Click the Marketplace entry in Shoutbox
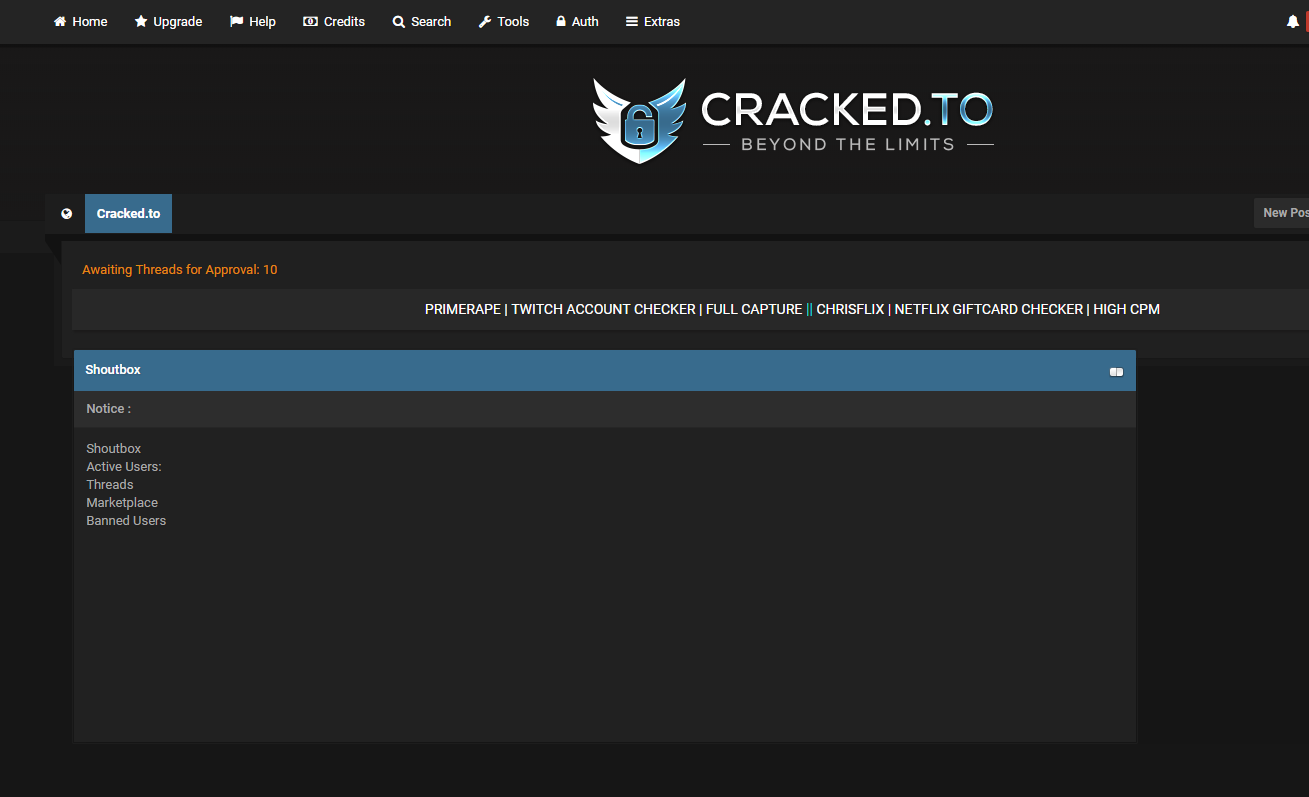Image resolution: width=1309 pixels, height=797 pixels. pos(122,503)
